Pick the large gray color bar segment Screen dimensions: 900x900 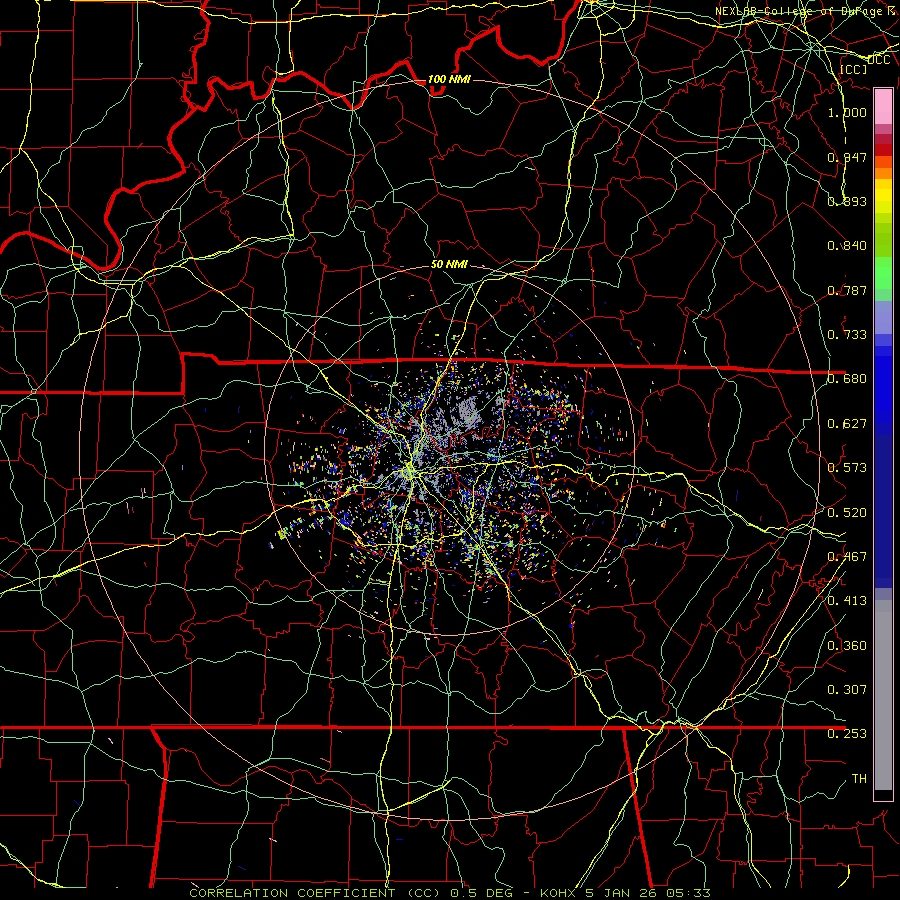pos(883,695)
